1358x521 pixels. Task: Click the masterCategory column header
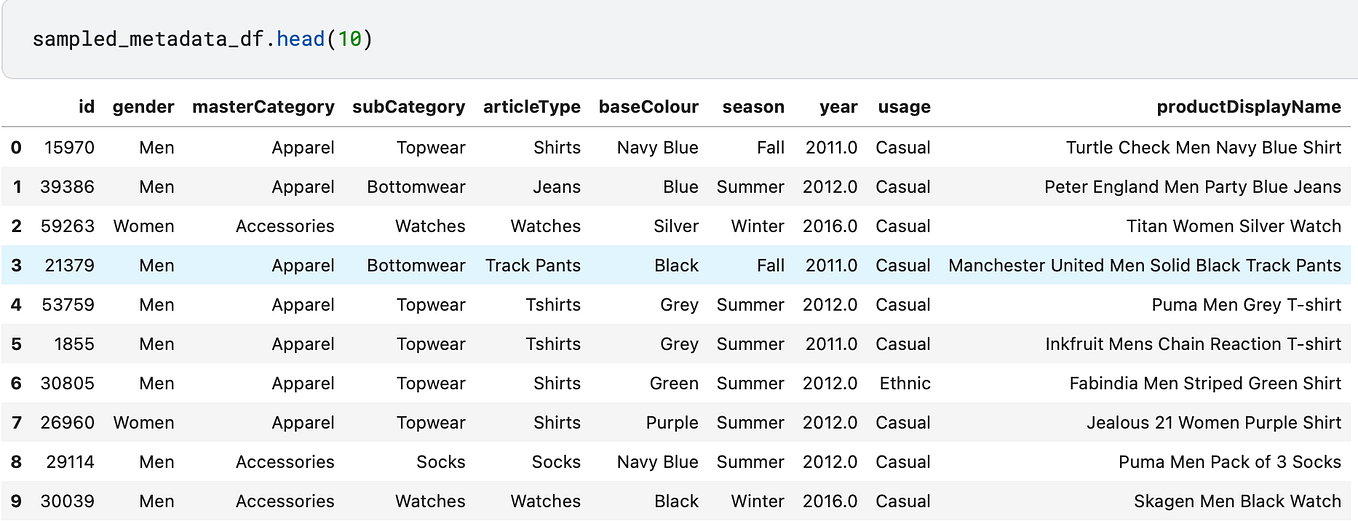click(x=263, y=107)
